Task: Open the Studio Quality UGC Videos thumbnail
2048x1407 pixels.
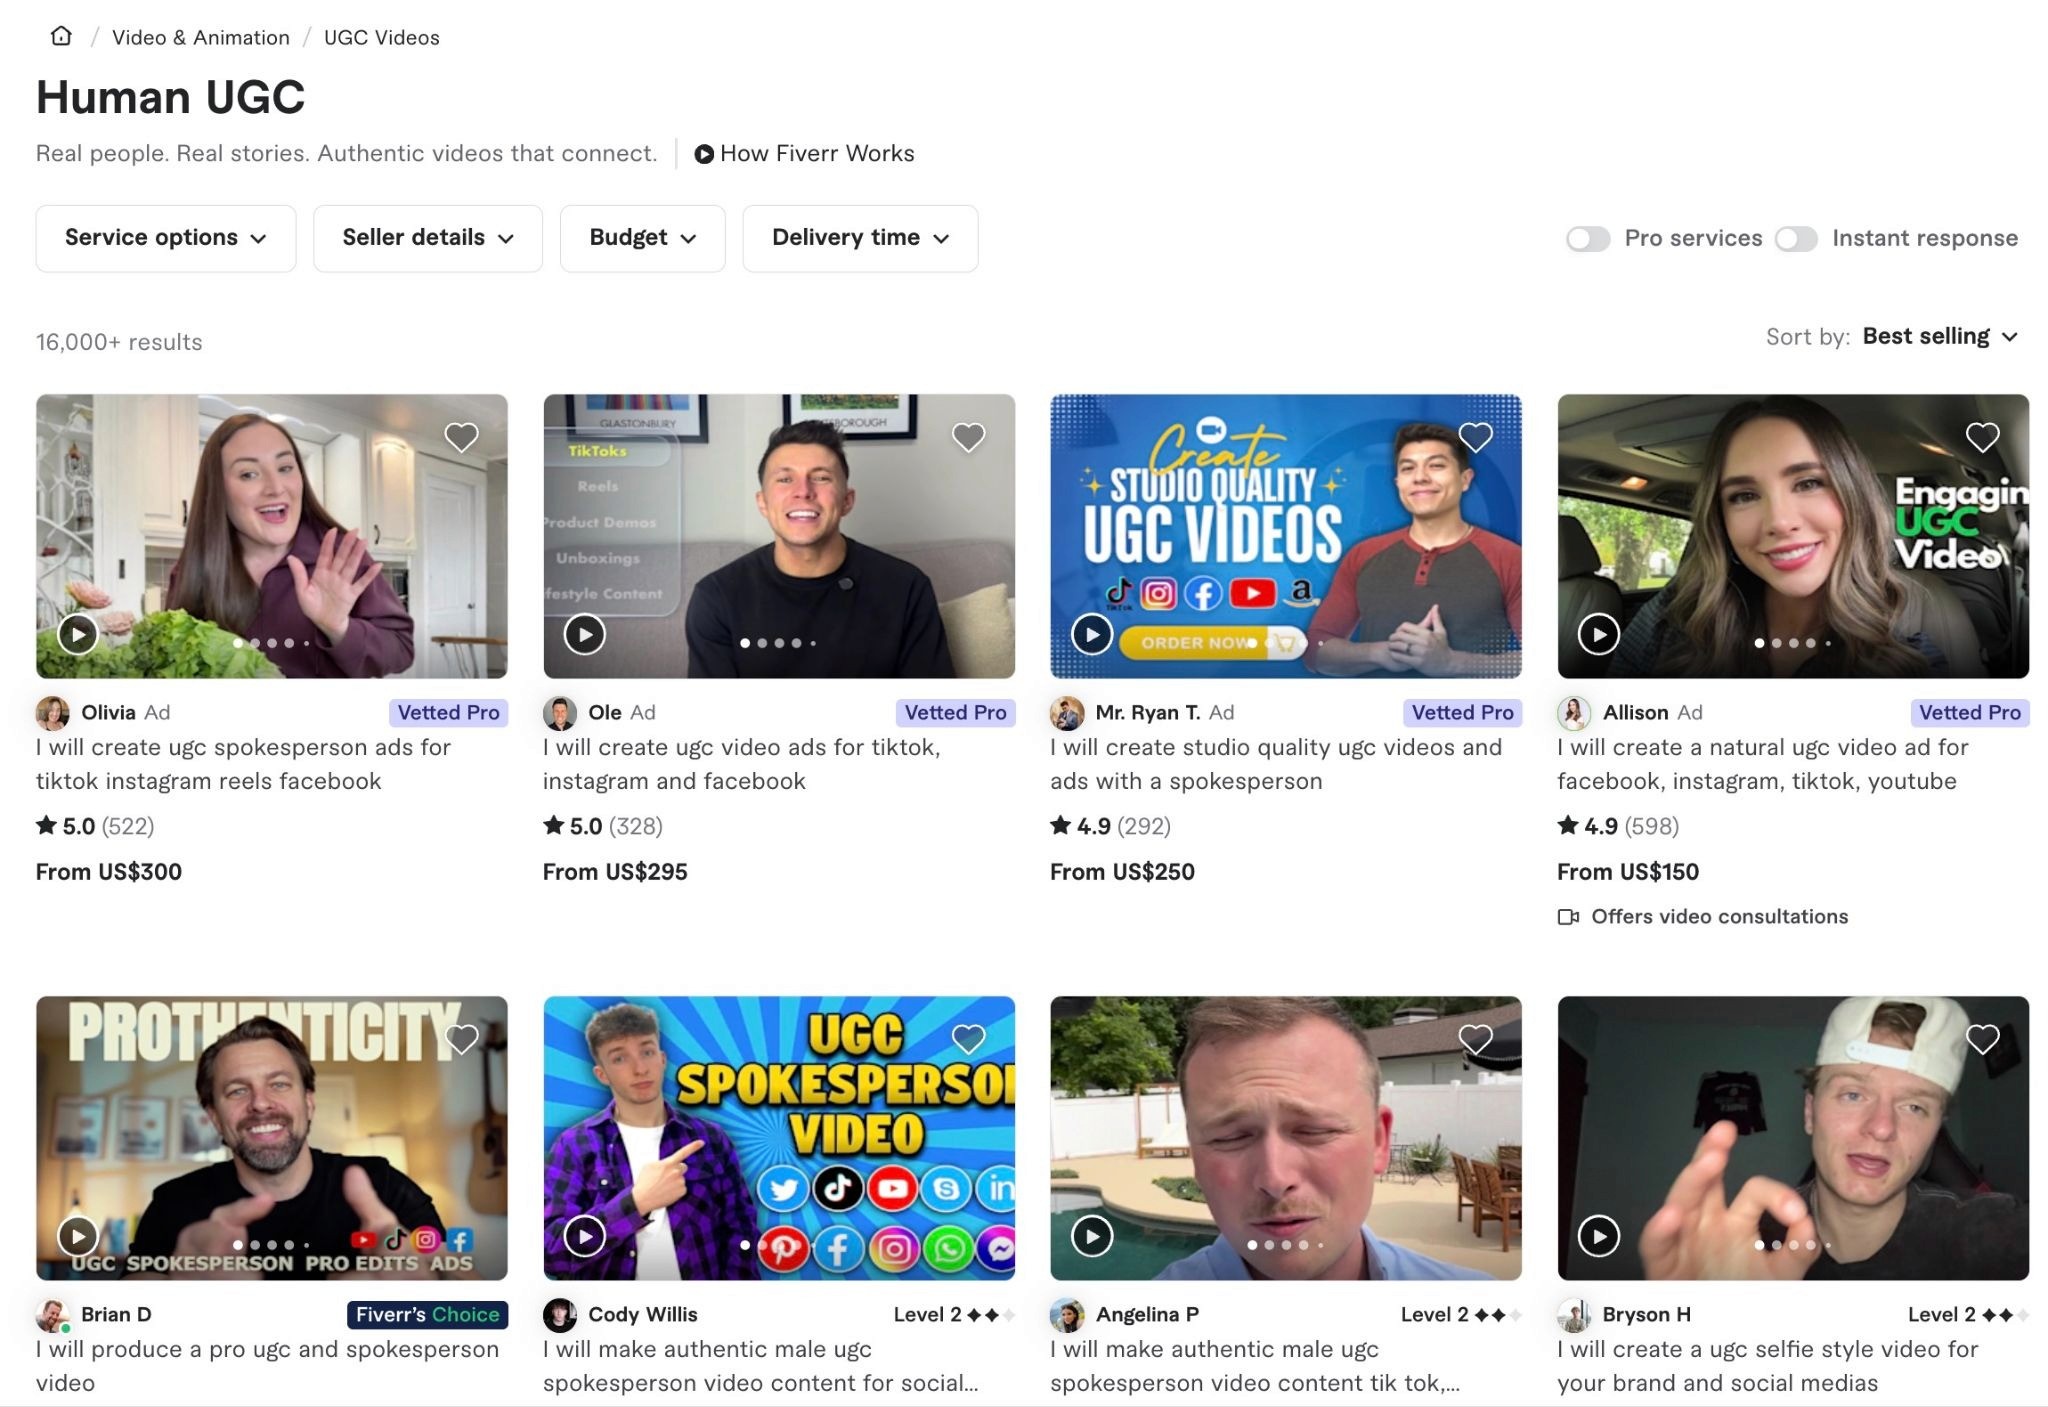Action: coord(1286,536)
